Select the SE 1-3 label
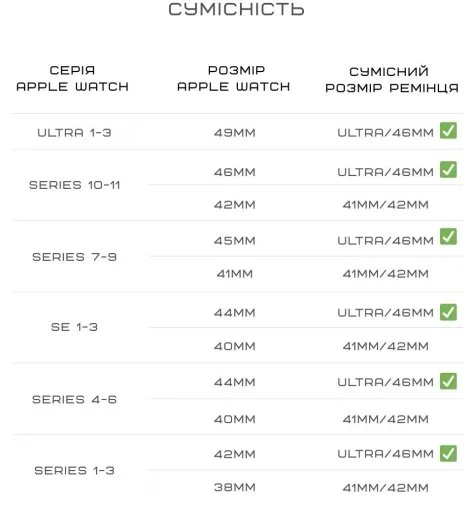This screenshot has height=505, width=473. (74, 327)
